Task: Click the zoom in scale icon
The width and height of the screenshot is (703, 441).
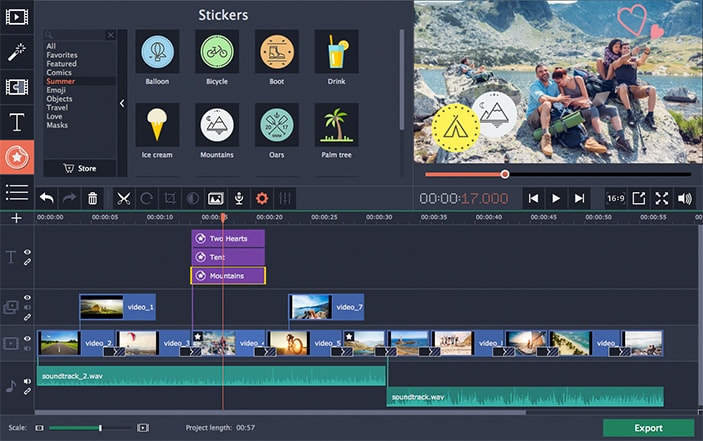Action: tap(143, 428)
